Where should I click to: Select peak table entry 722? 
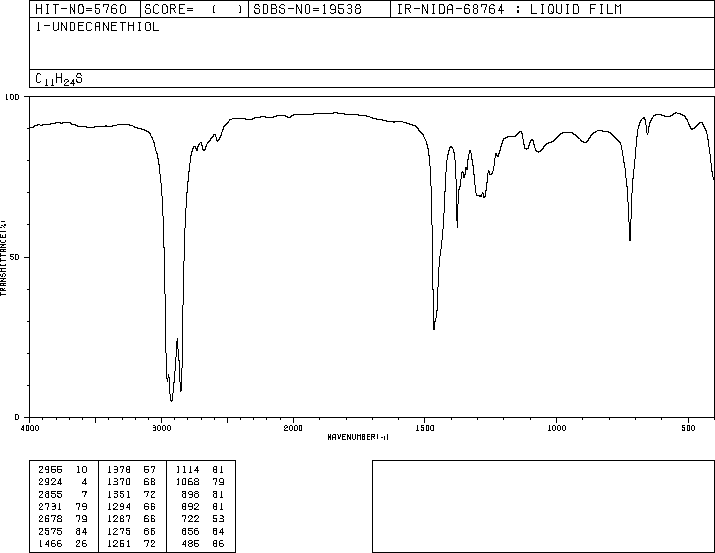click(190, 519)
